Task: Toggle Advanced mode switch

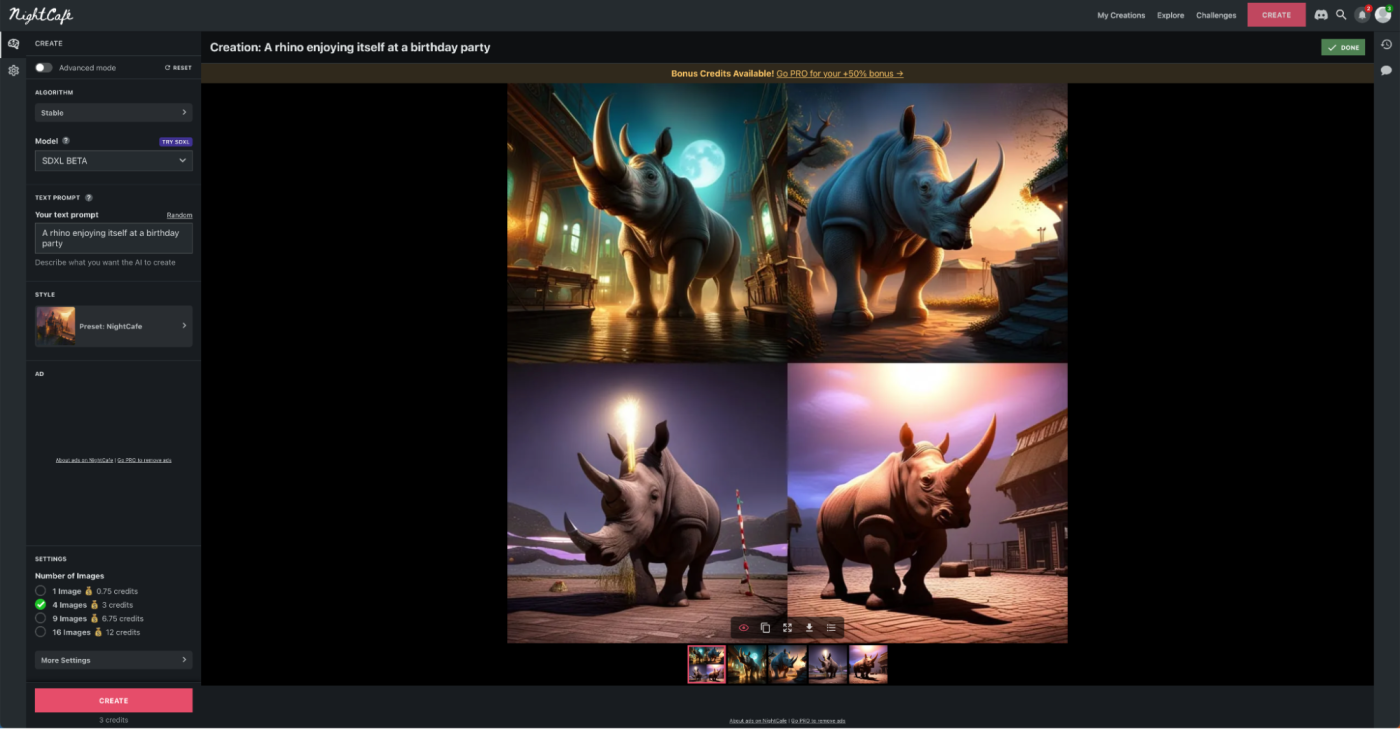Action: (x=43, y=68)
